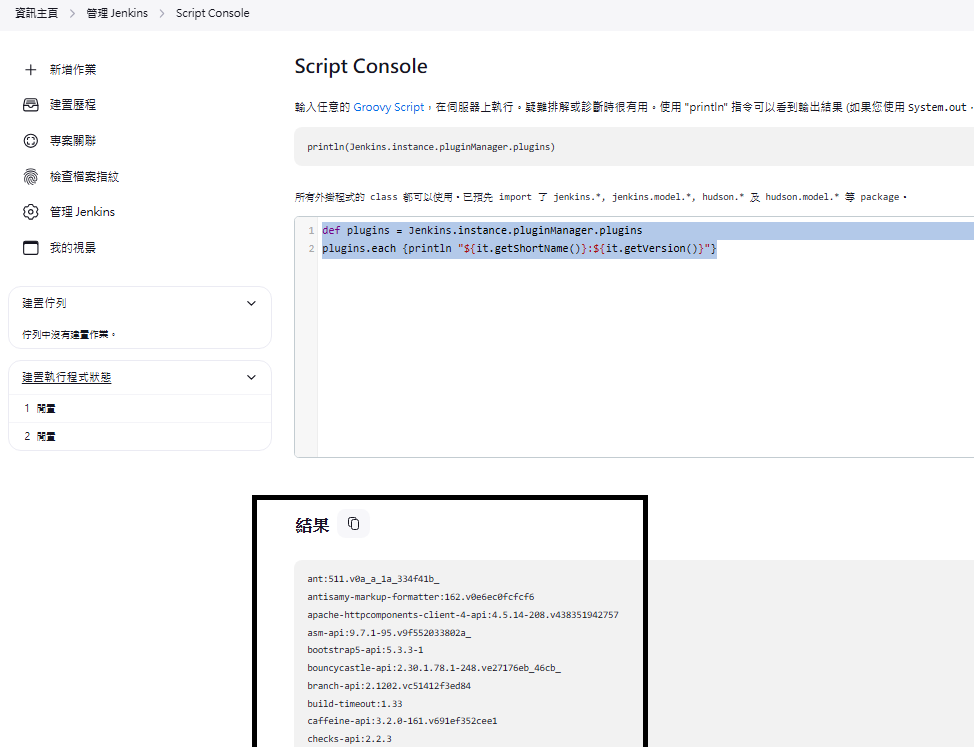Click line 1 'def plugins' in the editor
974x747 pixels.
482,230
